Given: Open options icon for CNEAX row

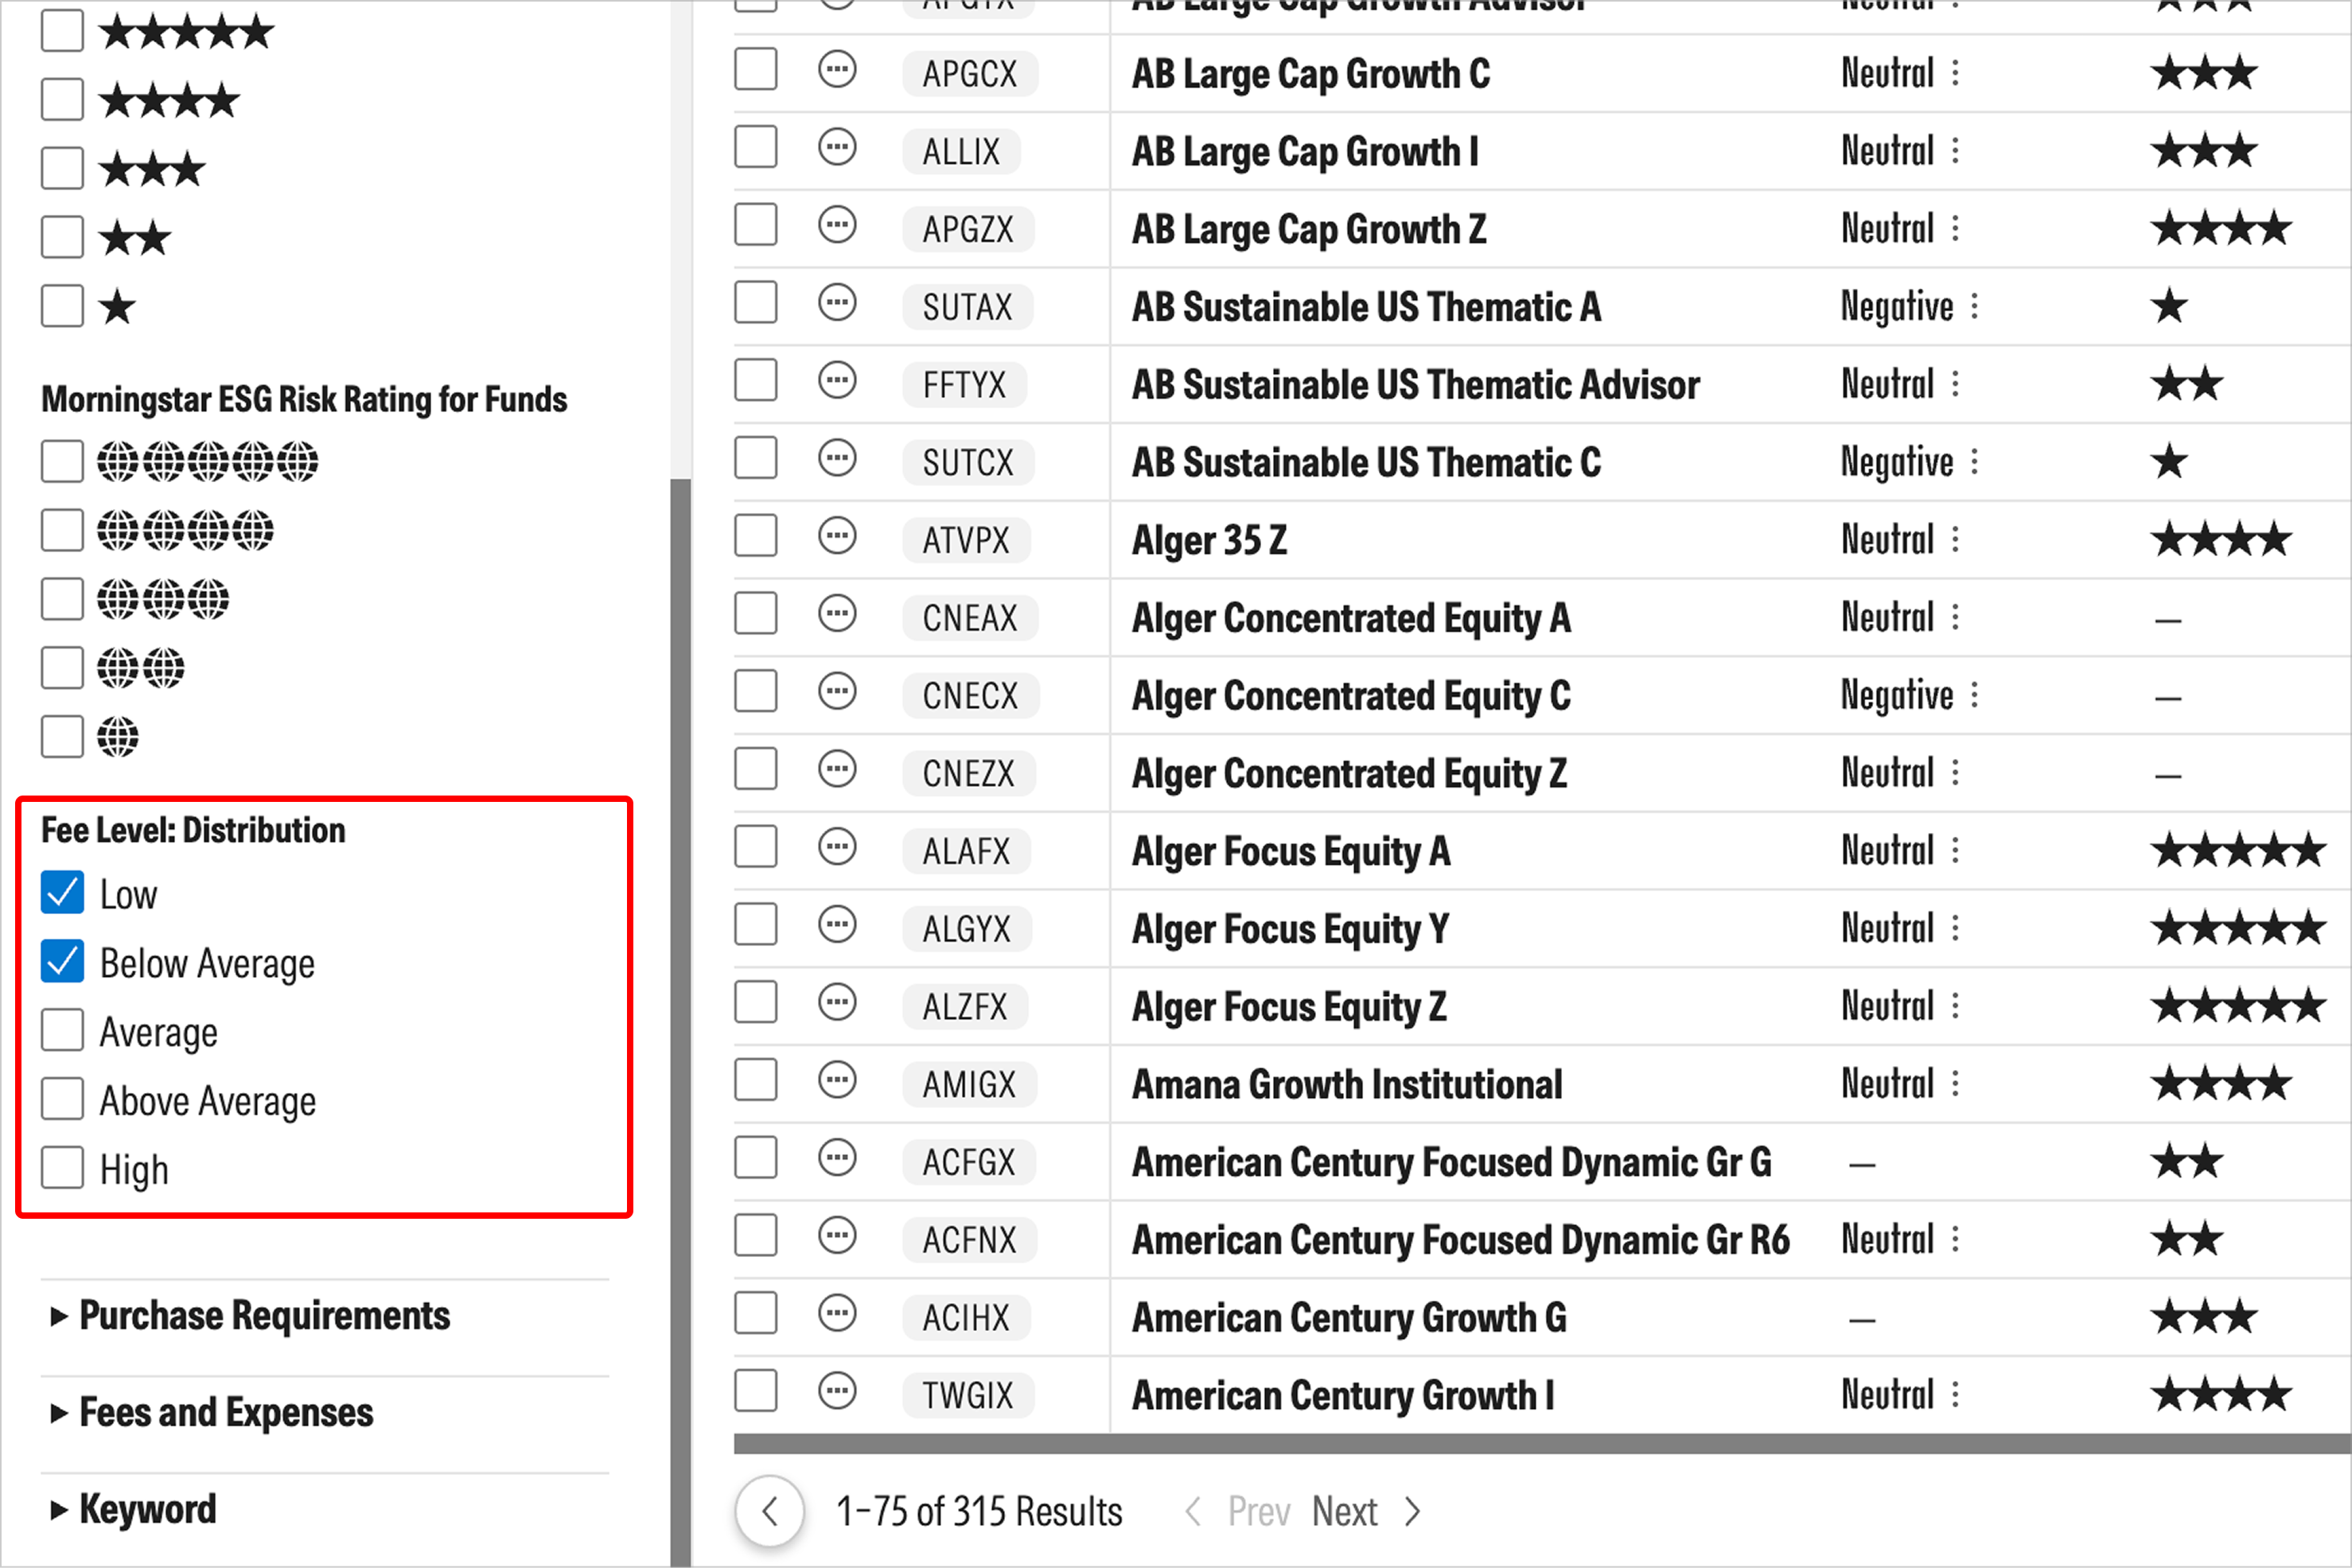Looking at the screenshot, I should point(837,614).
